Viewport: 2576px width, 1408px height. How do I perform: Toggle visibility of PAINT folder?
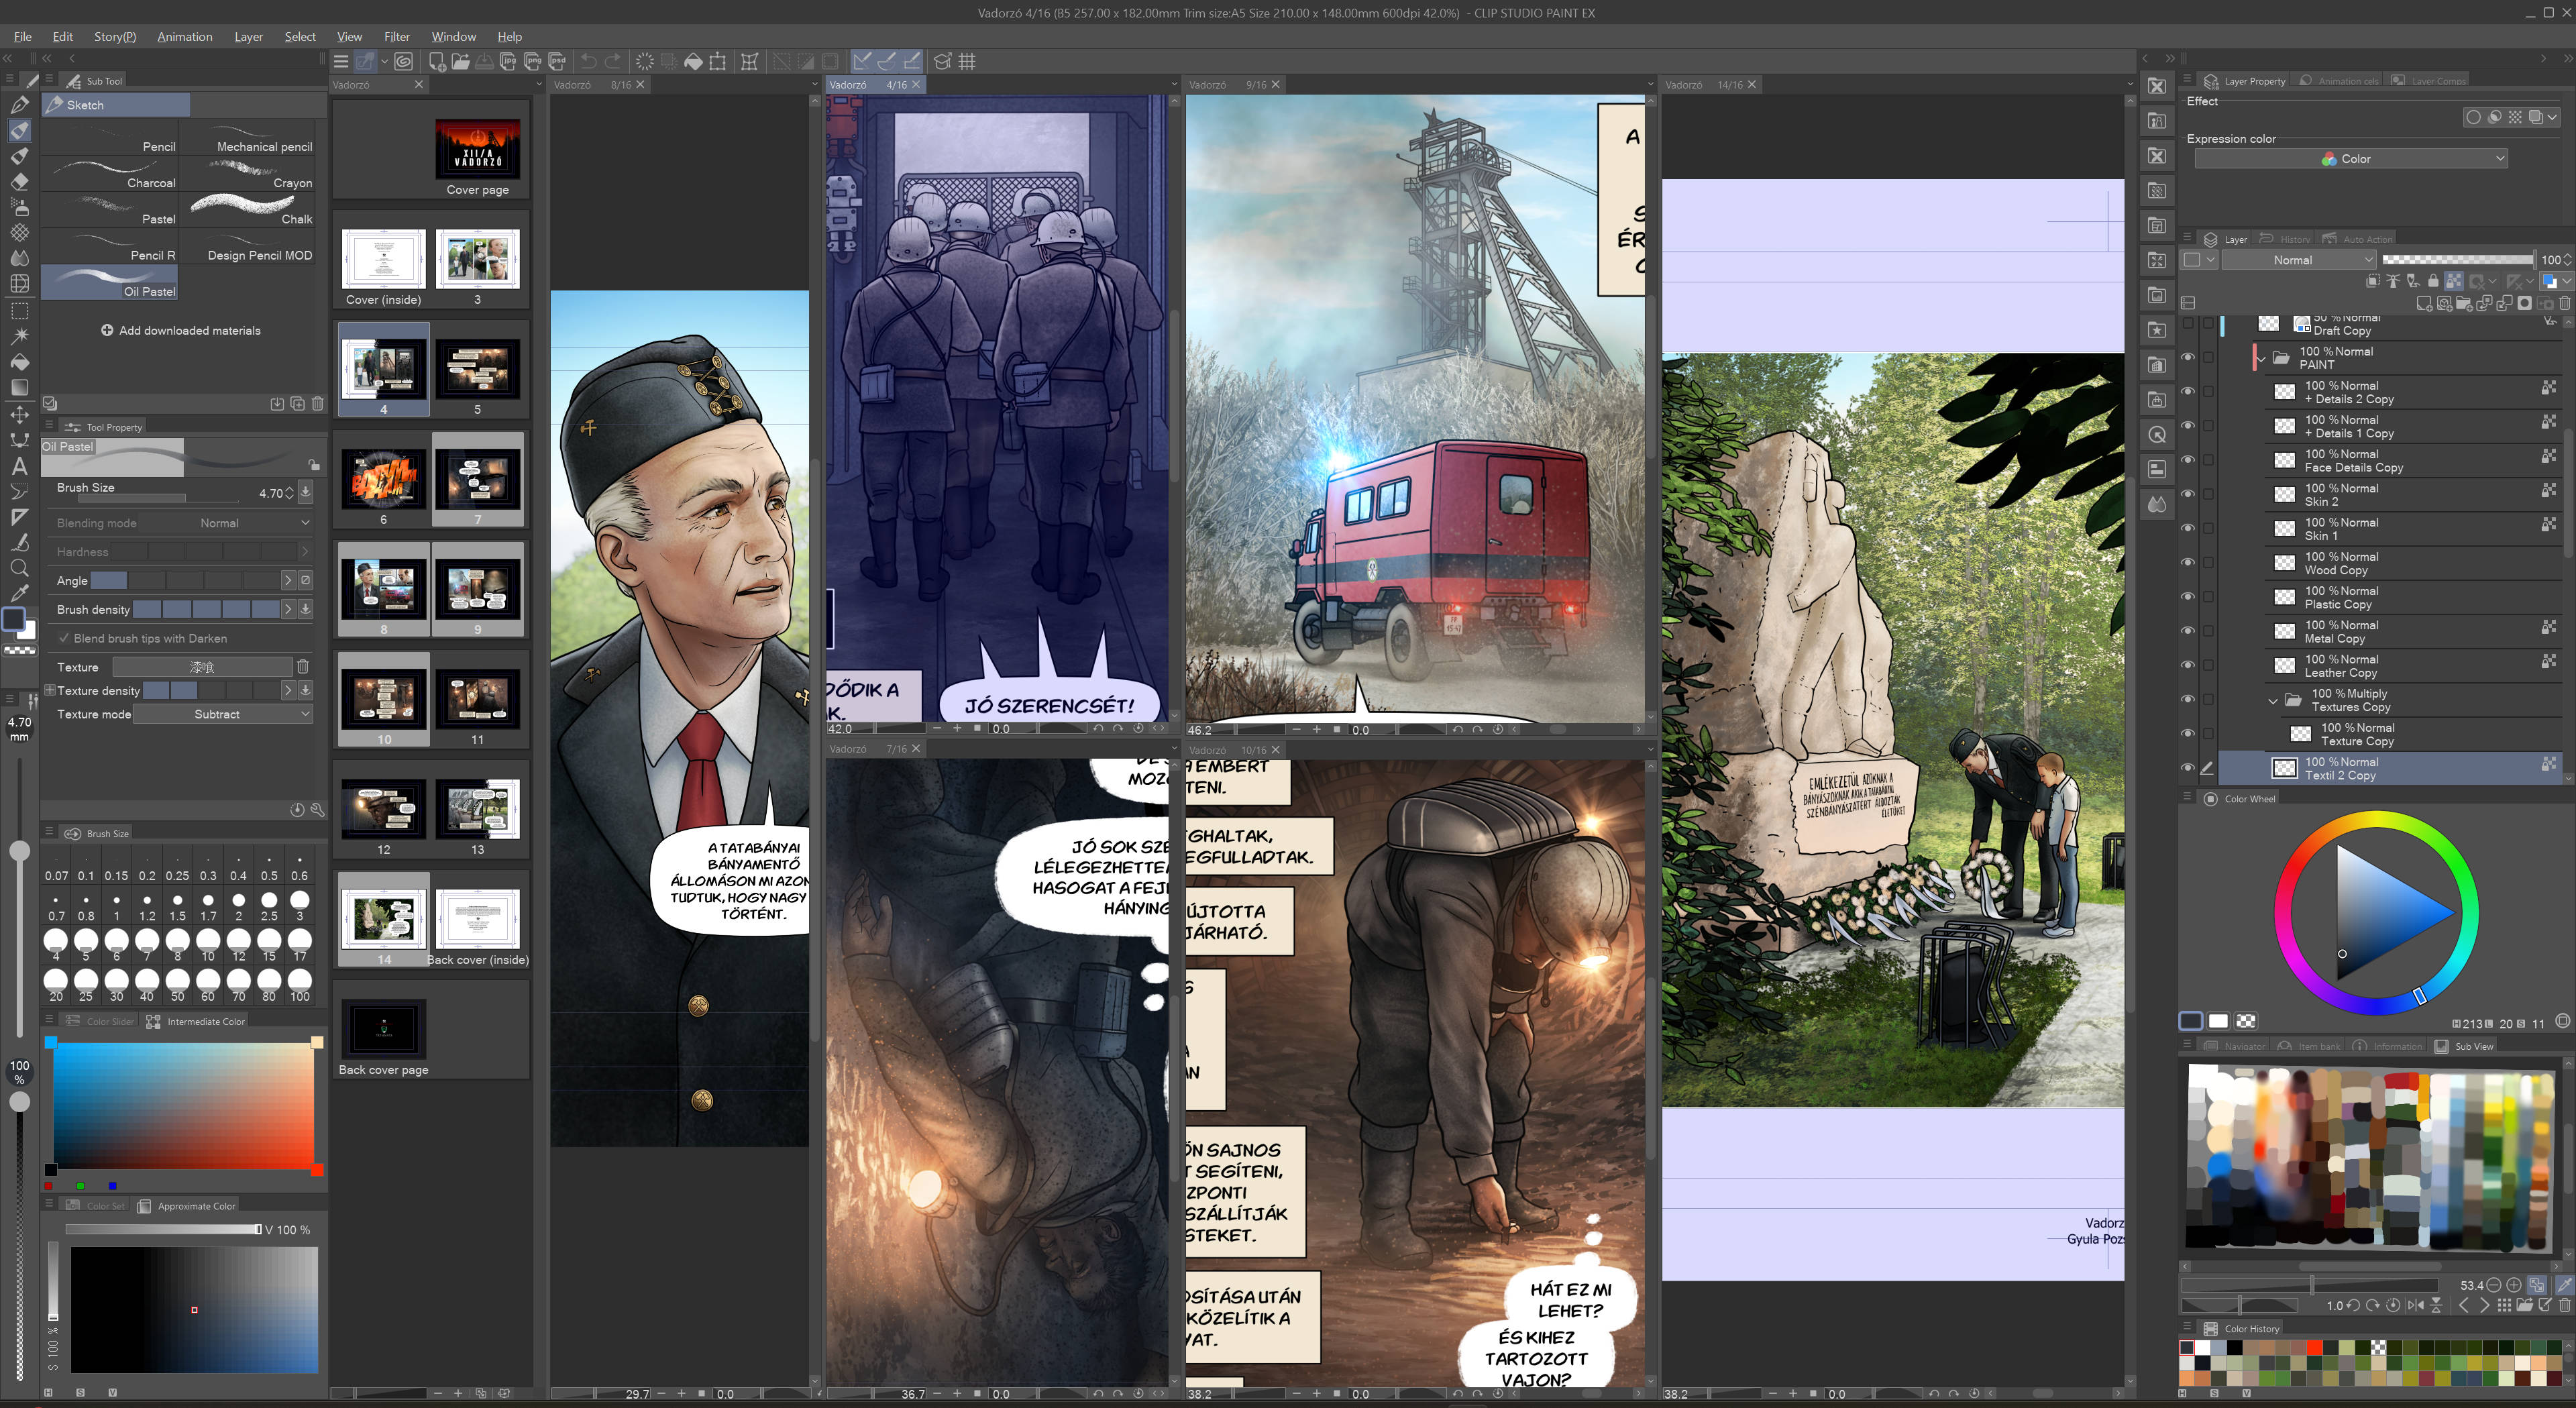point(2187,357)
